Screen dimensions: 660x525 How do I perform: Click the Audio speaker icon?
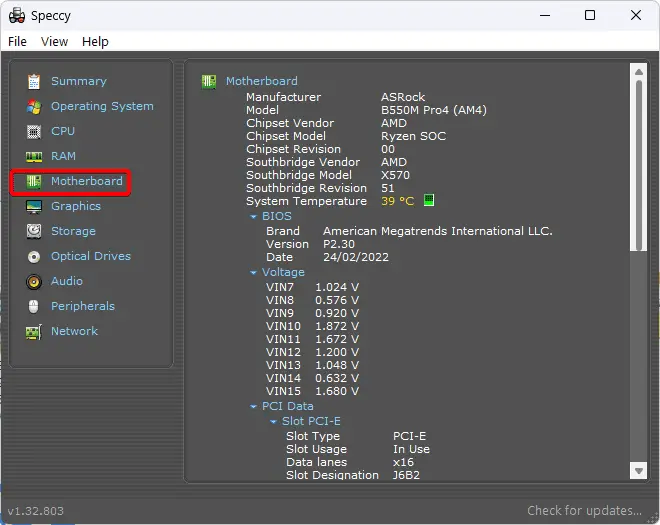click(x=34, y=281)
